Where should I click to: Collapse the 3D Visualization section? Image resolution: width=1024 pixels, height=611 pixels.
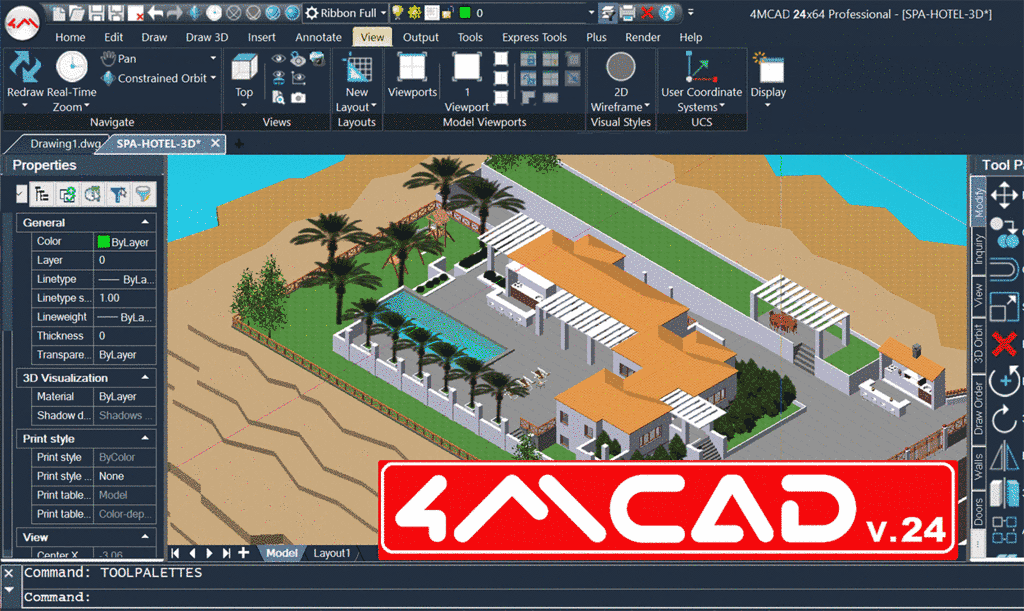point(145,378)
